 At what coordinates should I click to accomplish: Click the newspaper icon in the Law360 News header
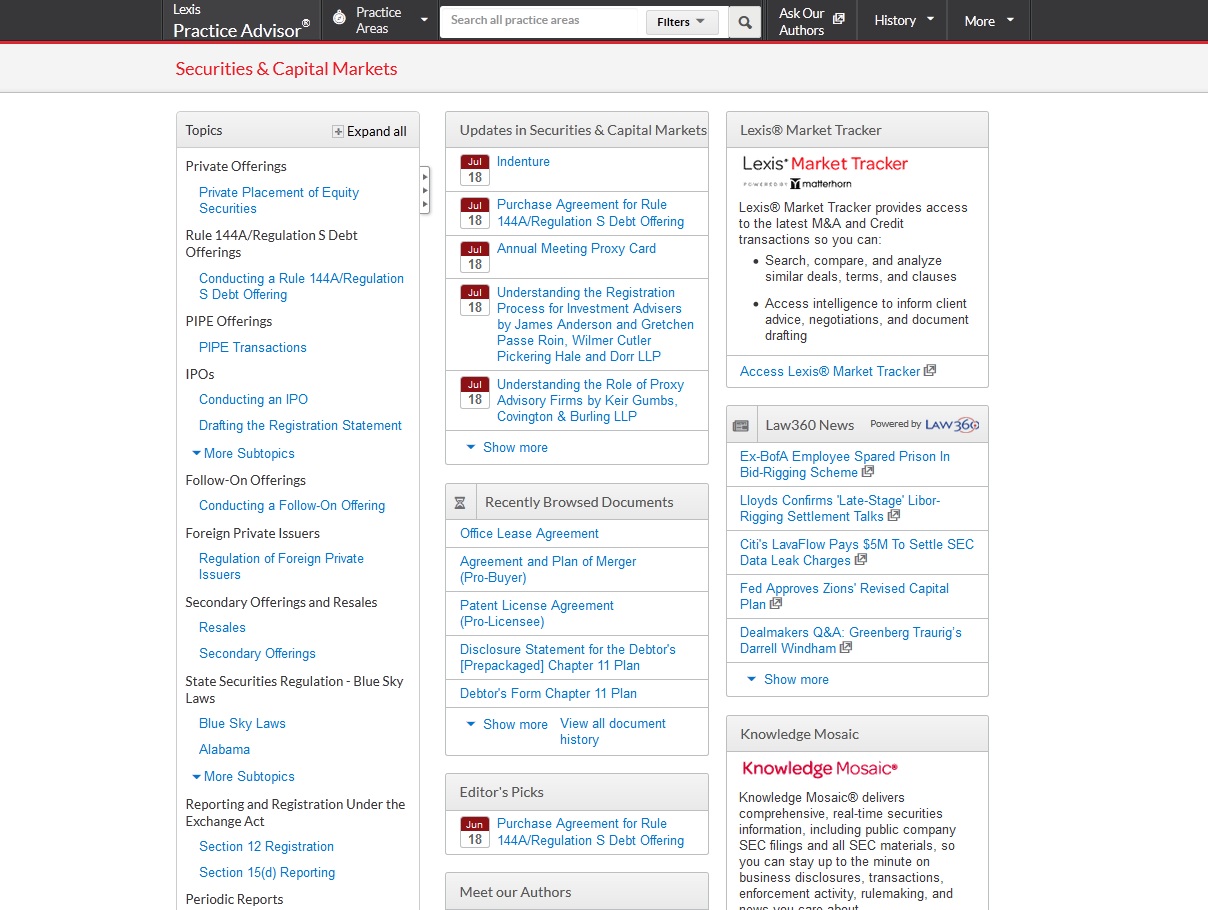pos(741,425)
